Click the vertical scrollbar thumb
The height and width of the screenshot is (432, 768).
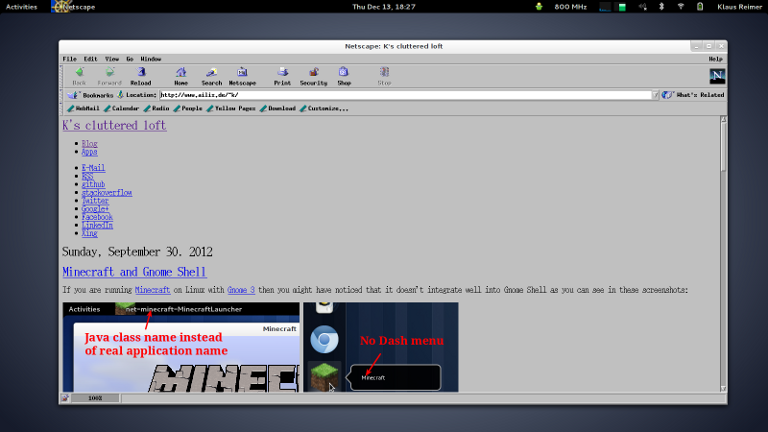723,147
